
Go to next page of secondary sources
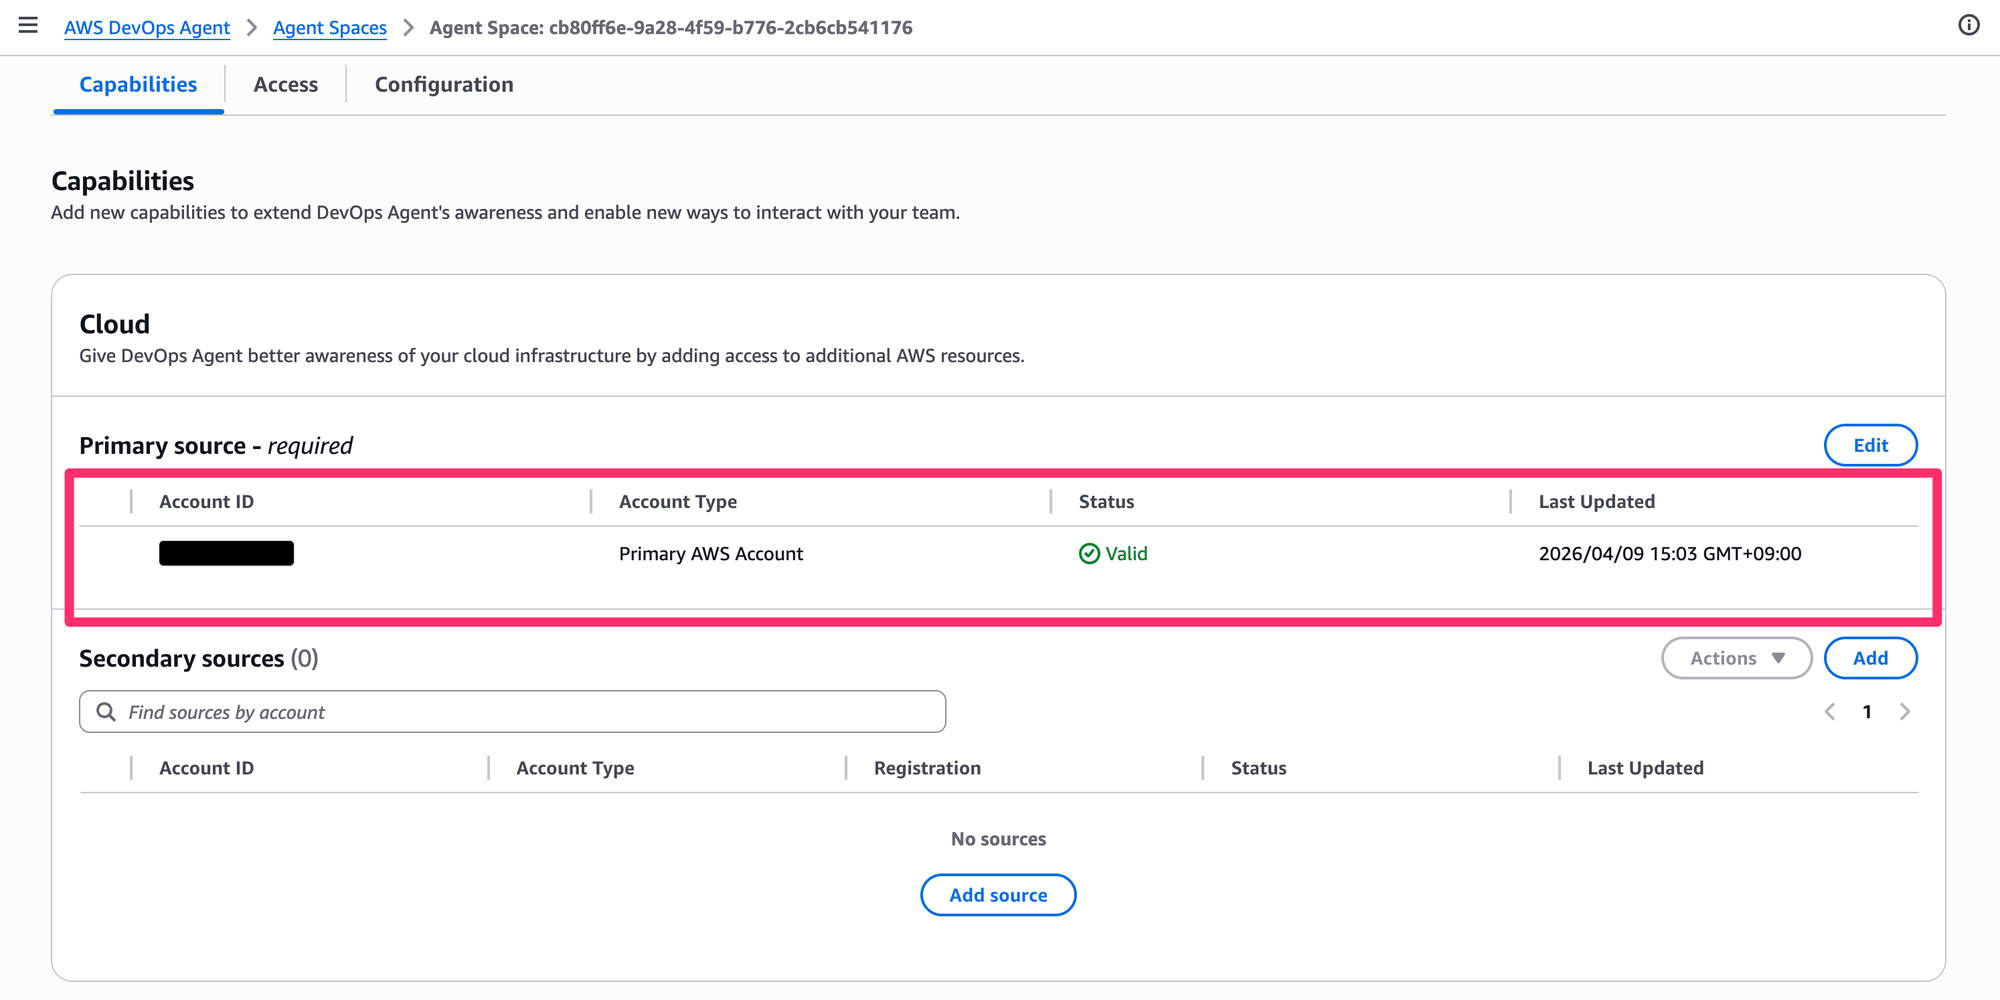click(1905, 712)
